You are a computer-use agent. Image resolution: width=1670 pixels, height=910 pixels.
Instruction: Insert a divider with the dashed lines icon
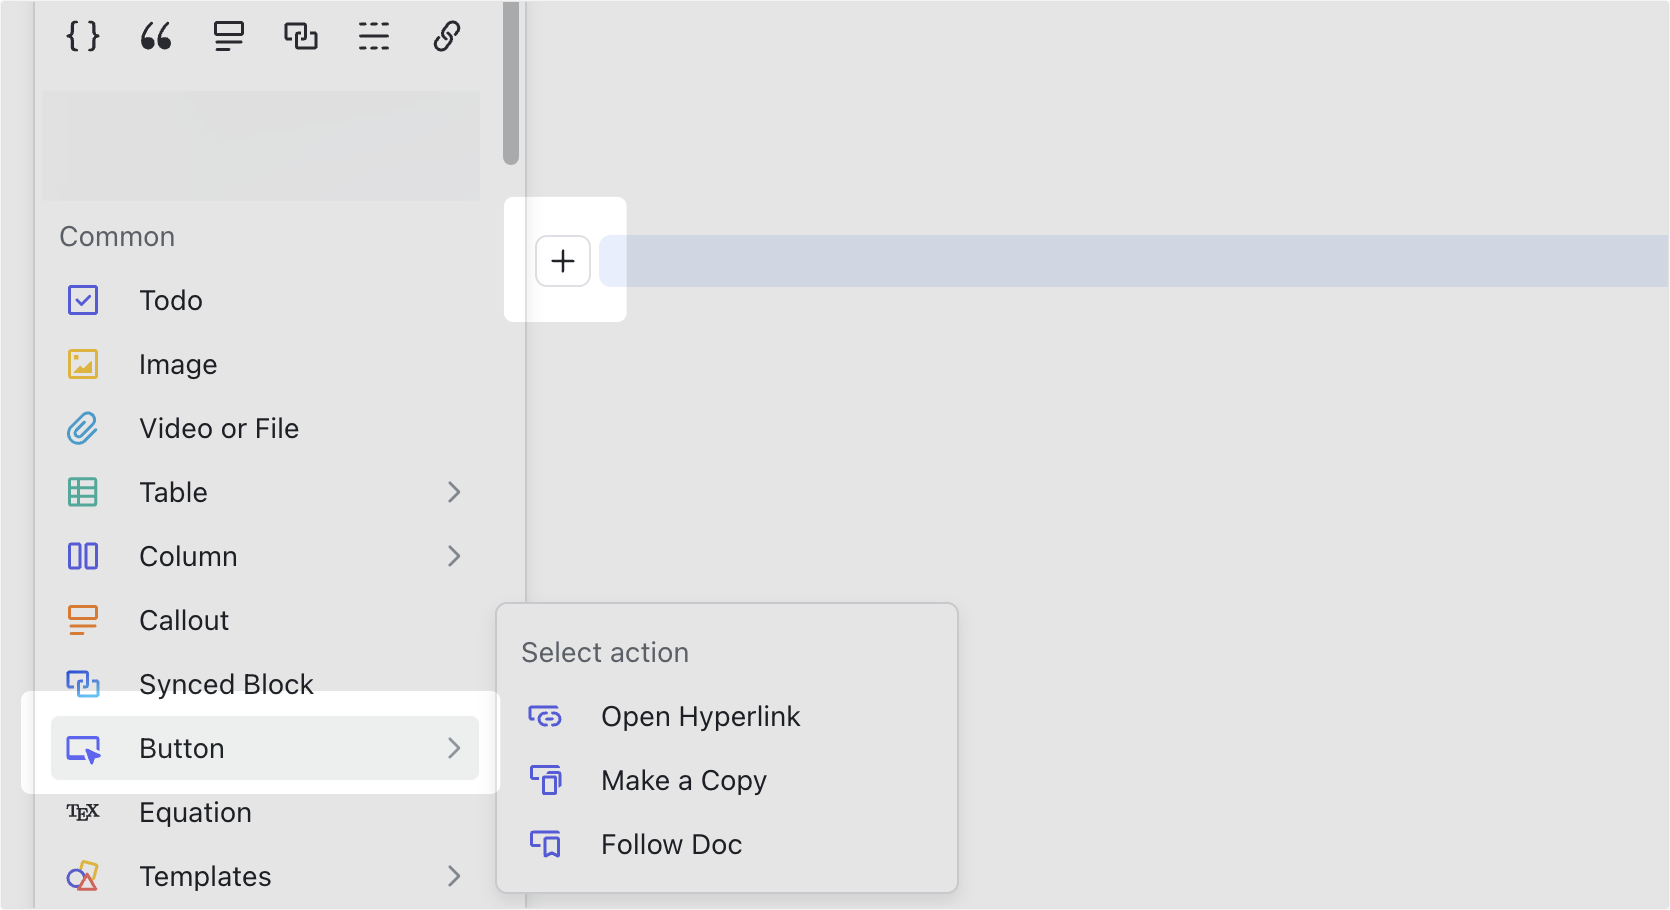374,37
